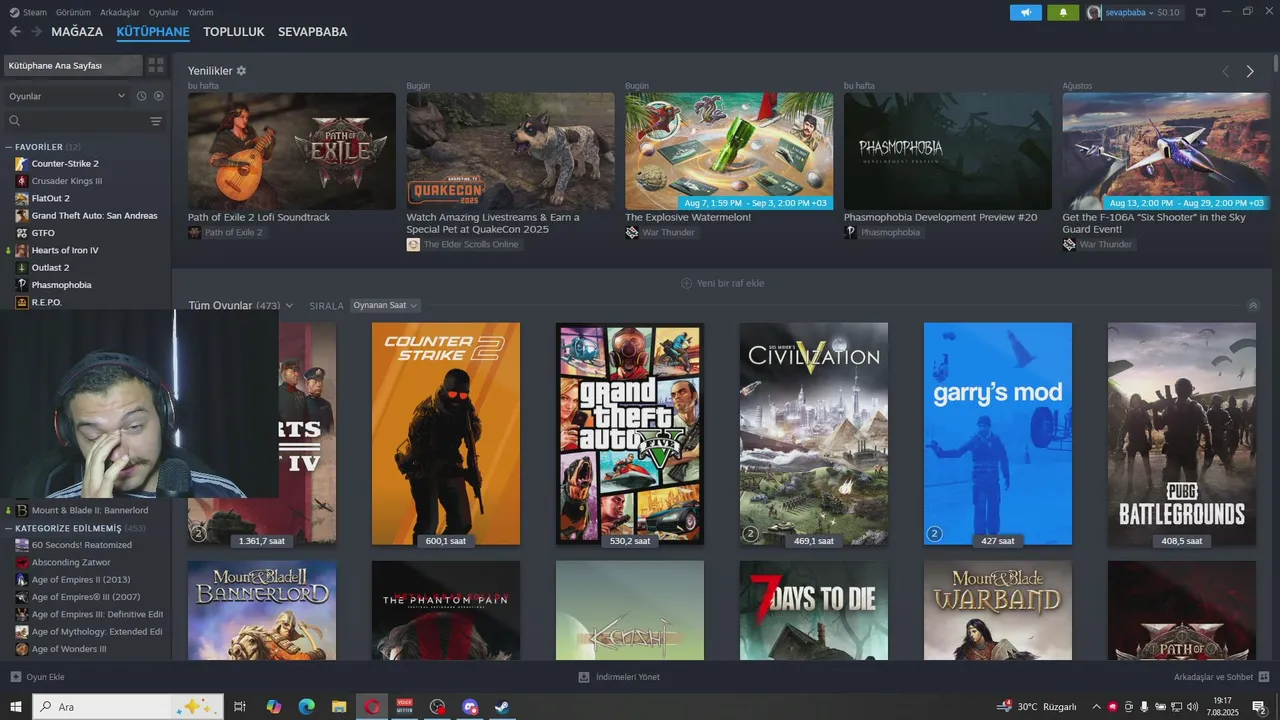
Task: Show previous Yenilikler items arrow
Action: pos(1226,71)
